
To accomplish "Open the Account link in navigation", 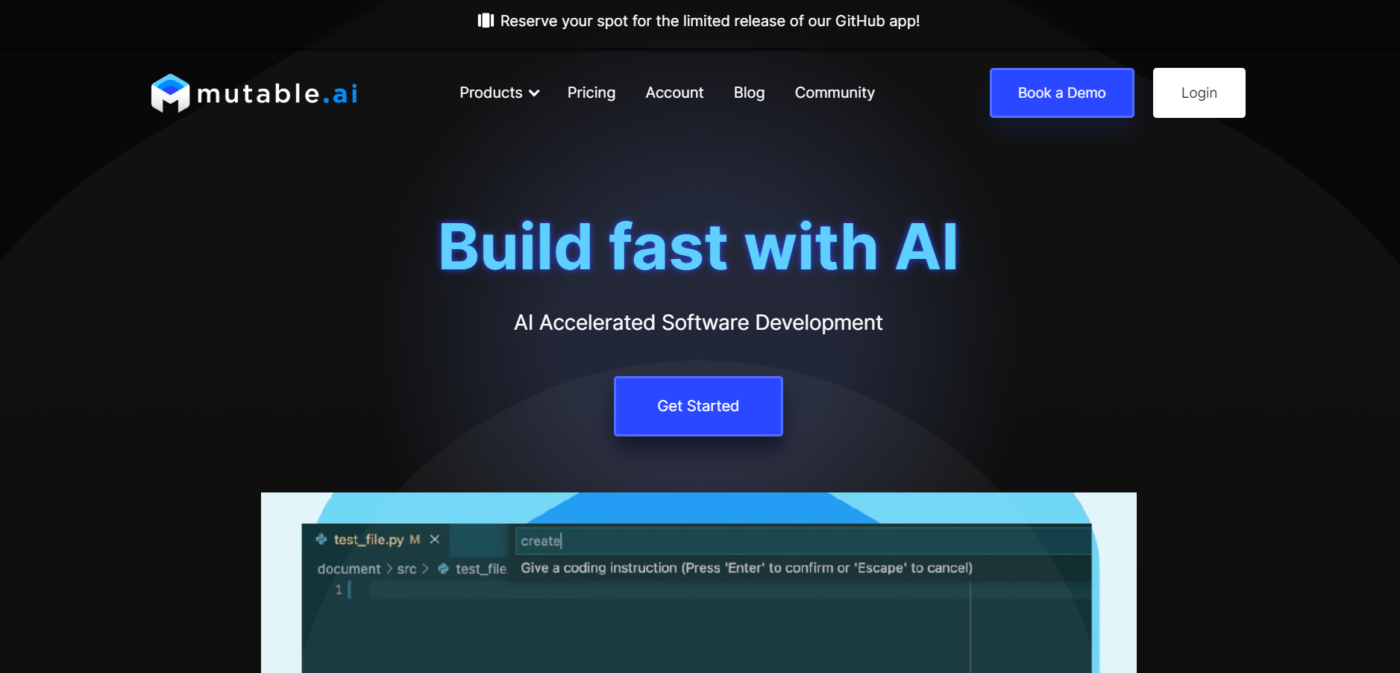I will click(x=674, y=93).
